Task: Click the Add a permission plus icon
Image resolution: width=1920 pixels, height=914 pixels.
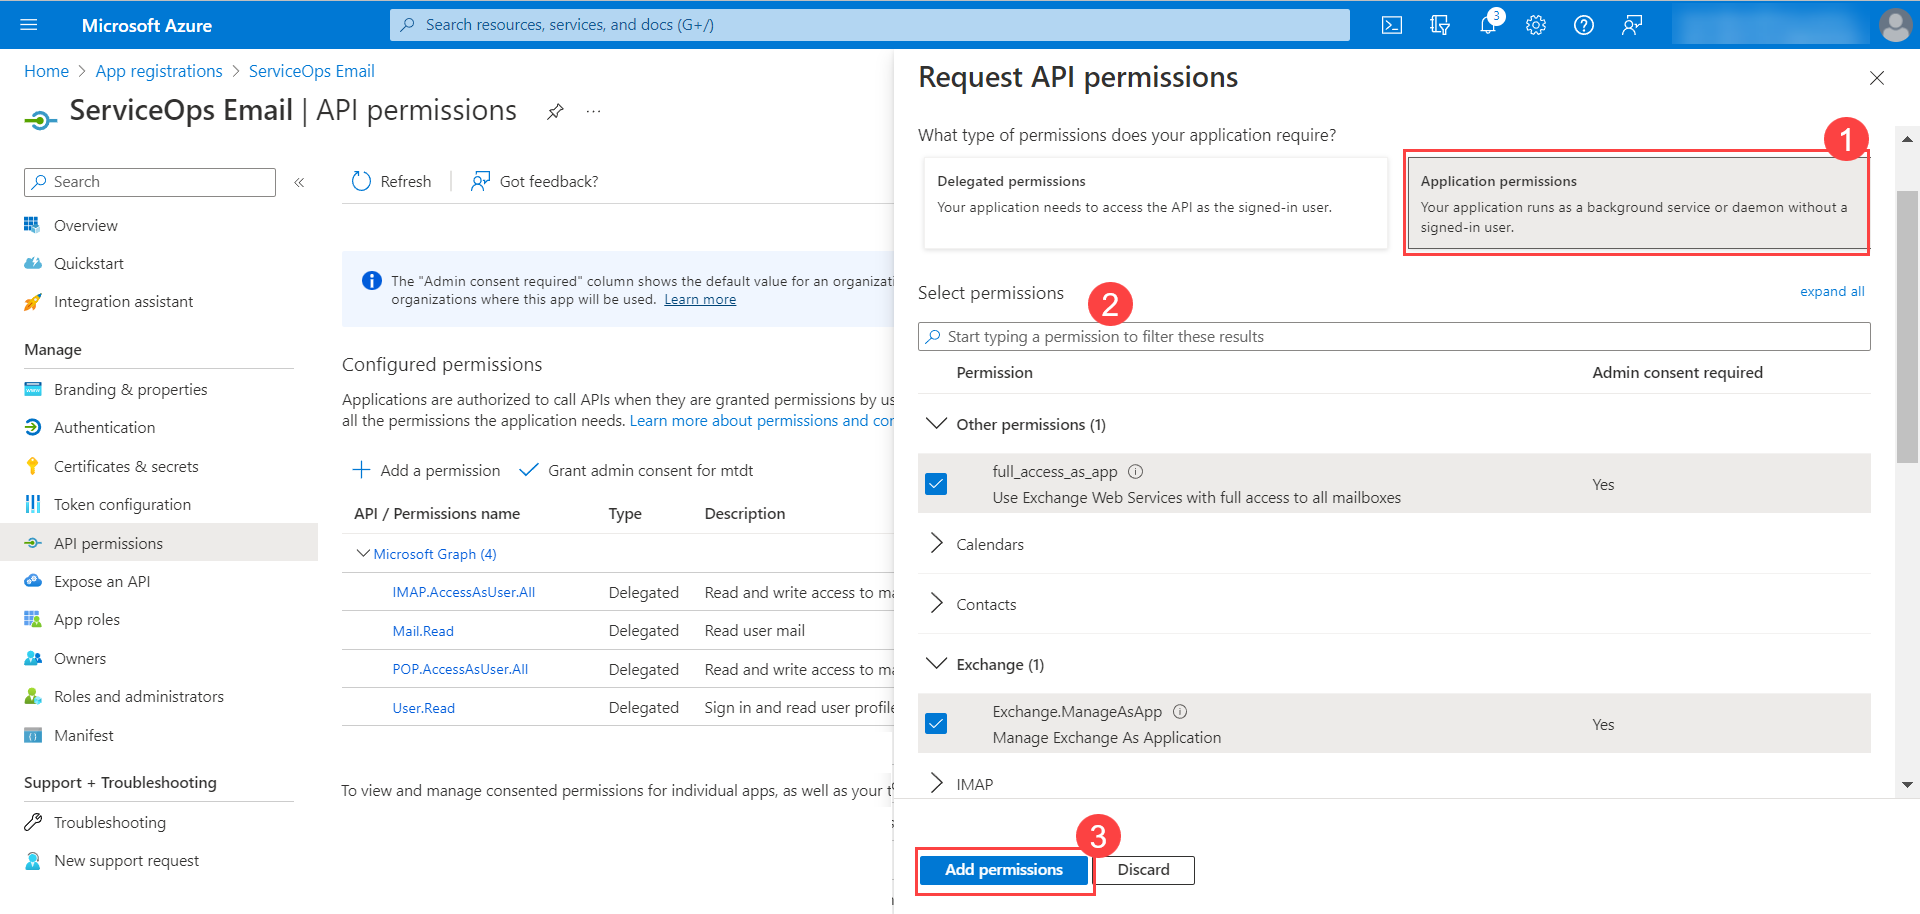Action: pyautogui.click(x=360, y=470)
